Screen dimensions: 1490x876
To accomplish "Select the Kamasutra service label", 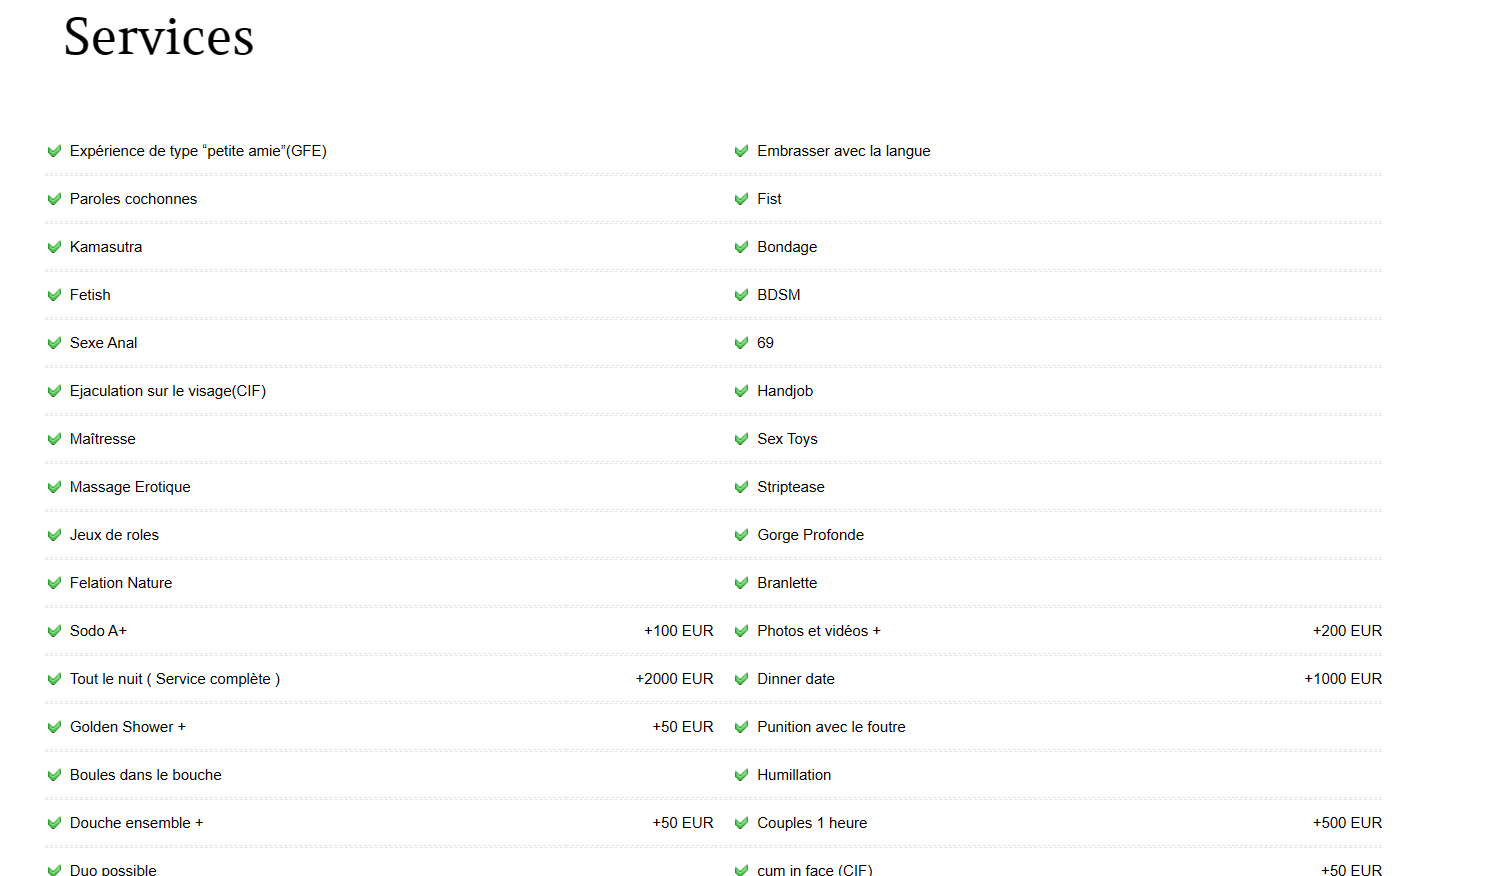I will 106,247.
